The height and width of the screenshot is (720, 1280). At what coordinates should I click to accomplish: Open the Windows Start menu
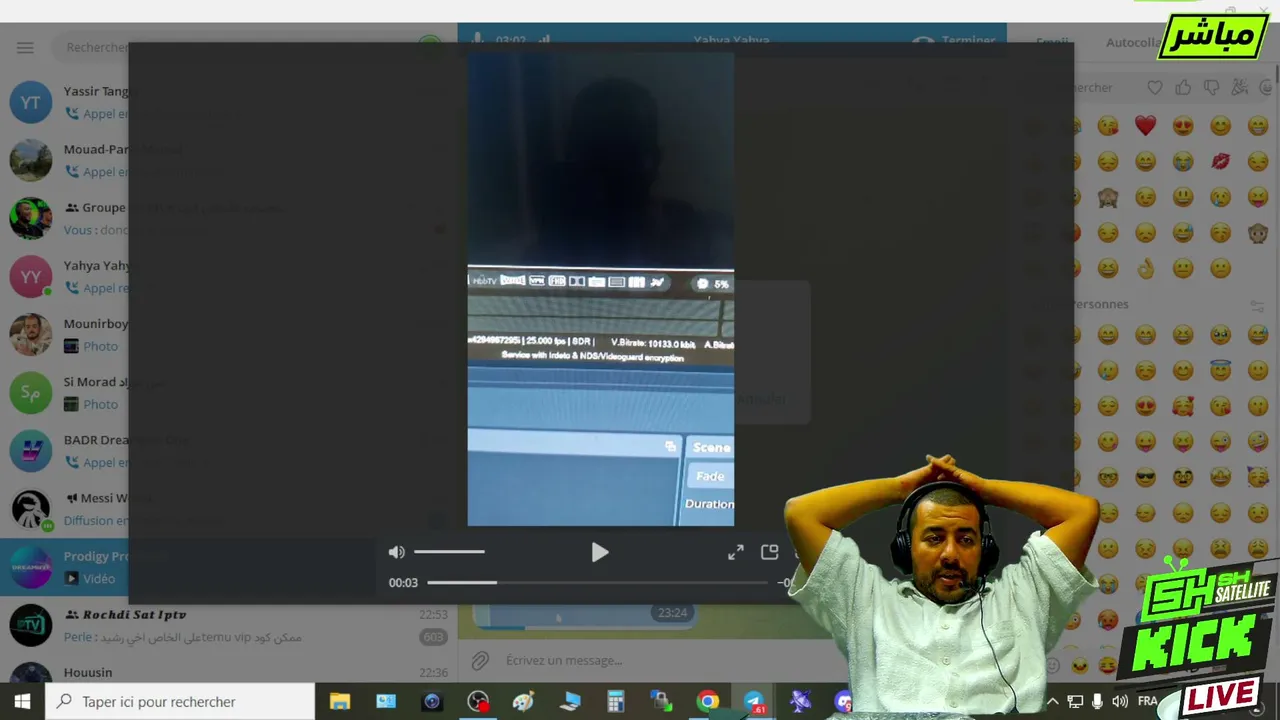pos(22,701)
